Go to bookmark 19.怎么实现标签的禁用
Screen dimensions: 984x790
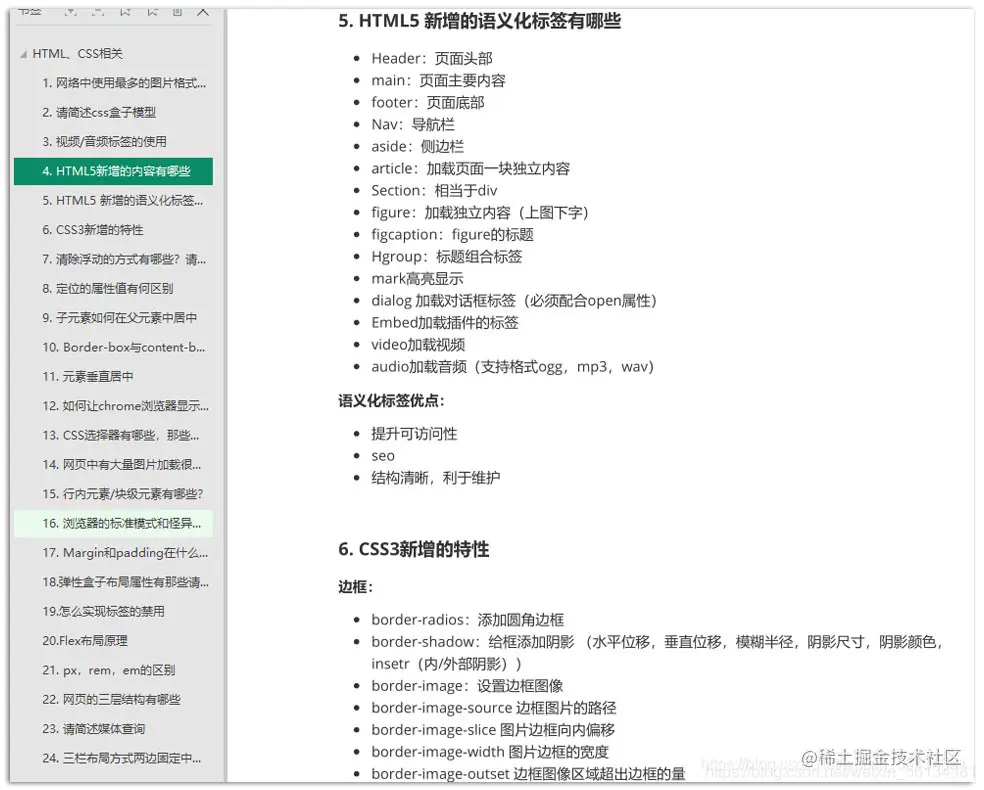point(104,611)
